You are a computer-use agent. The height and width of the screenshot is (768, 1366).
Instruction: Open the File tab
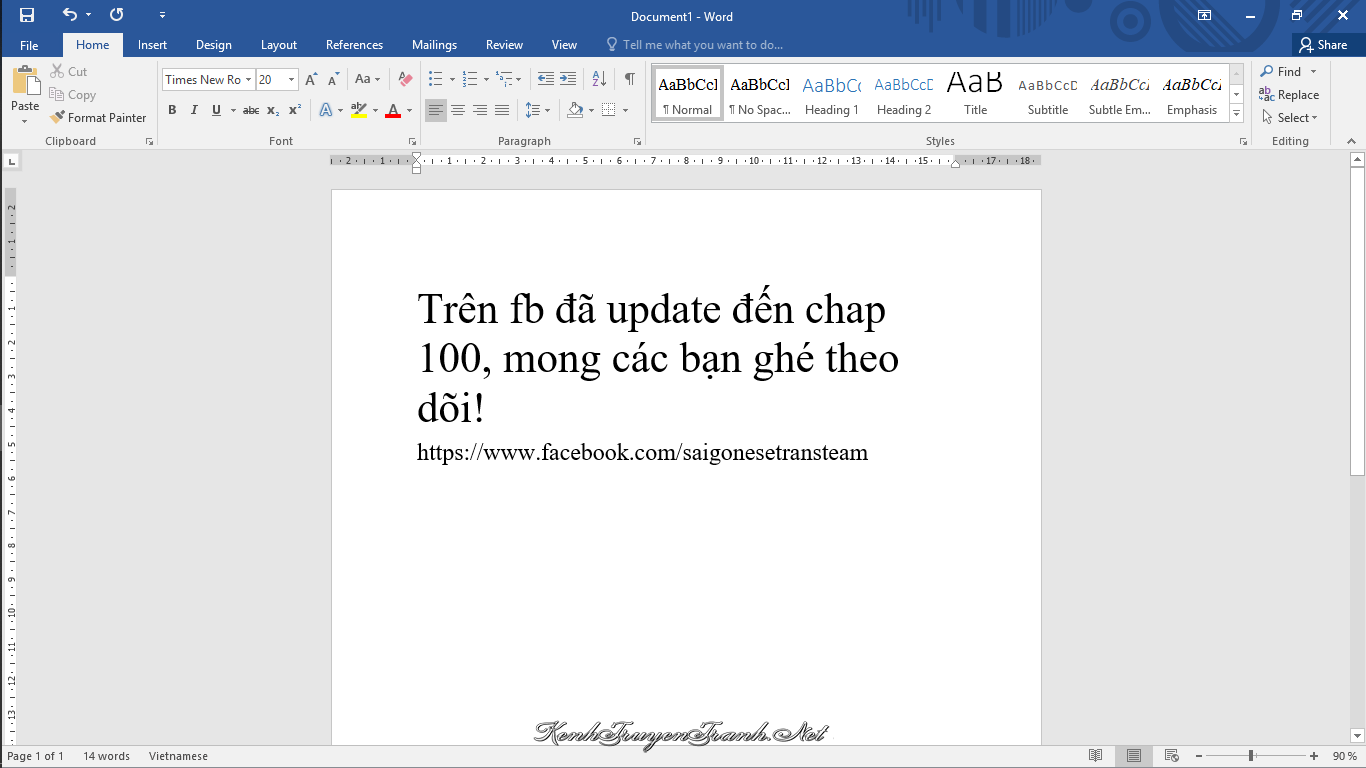(29, 45)
